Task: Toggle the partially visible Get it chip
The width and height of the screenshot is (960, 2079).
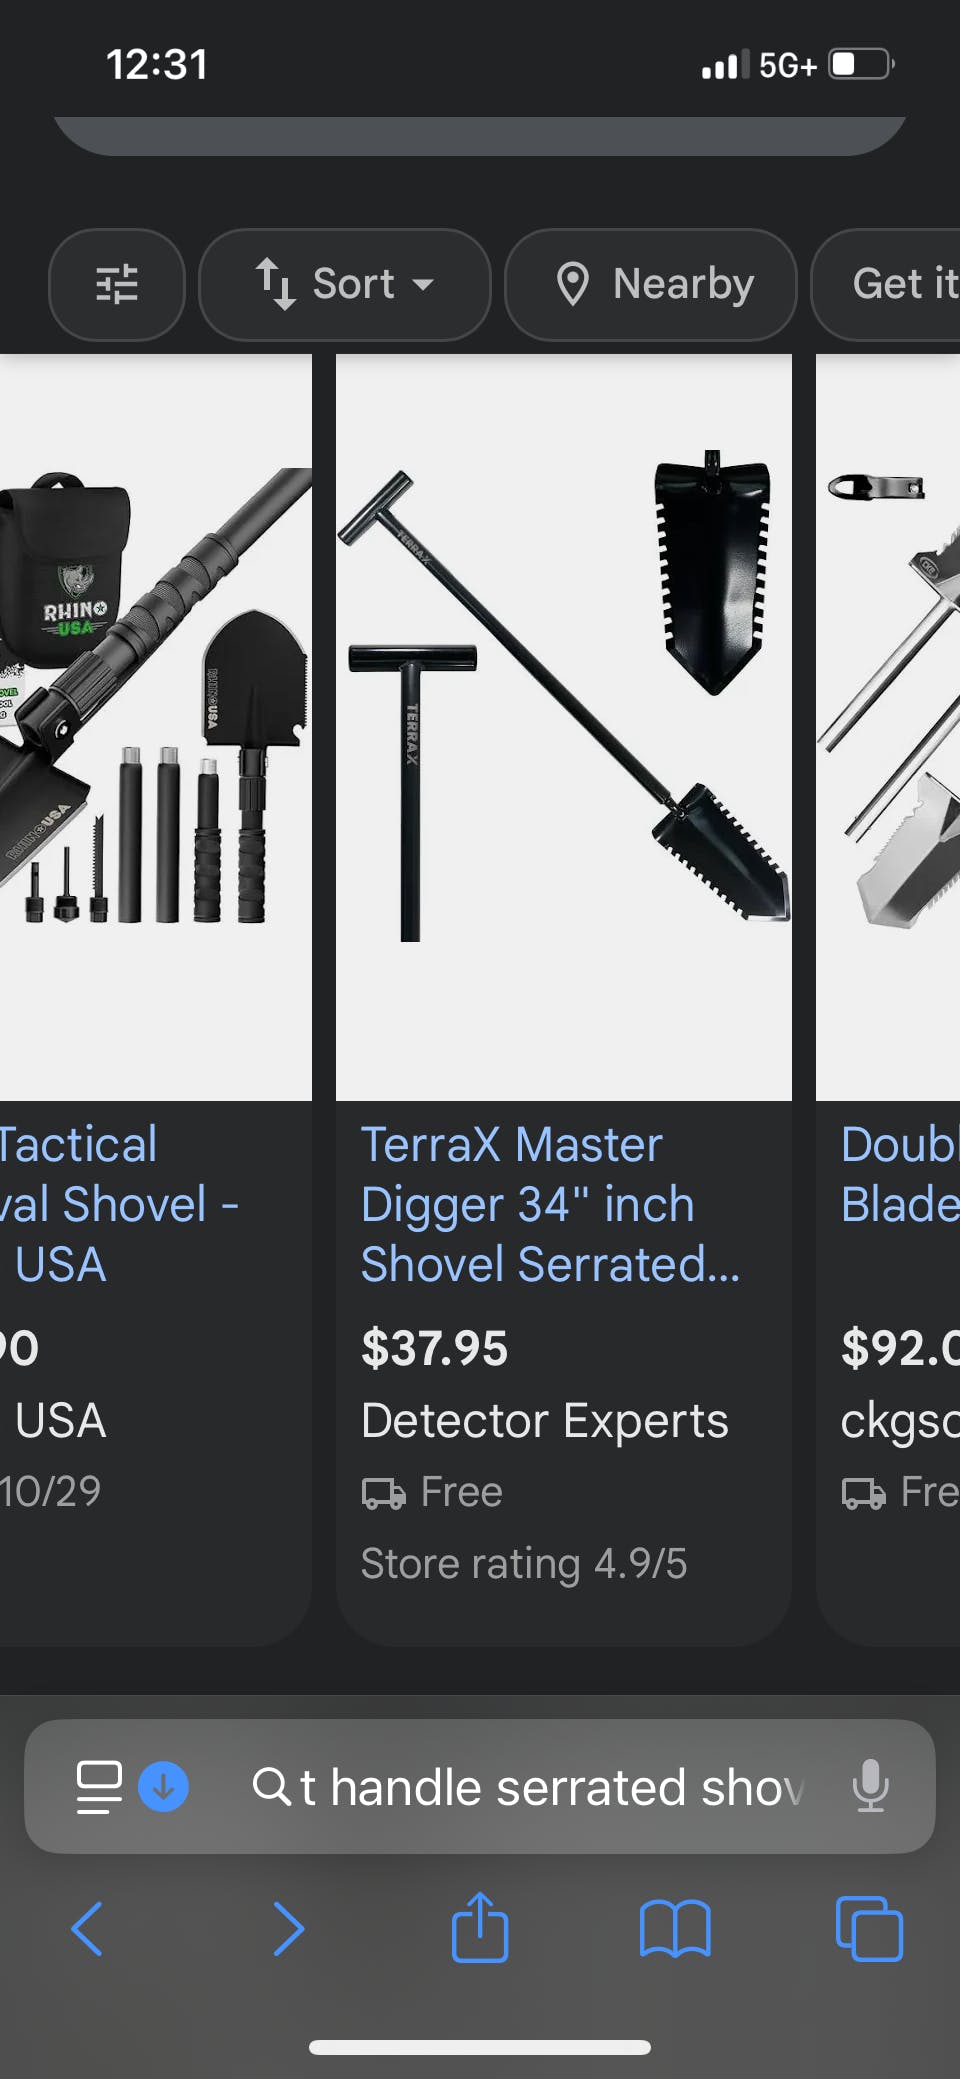Action: click(x=886, y=285)
